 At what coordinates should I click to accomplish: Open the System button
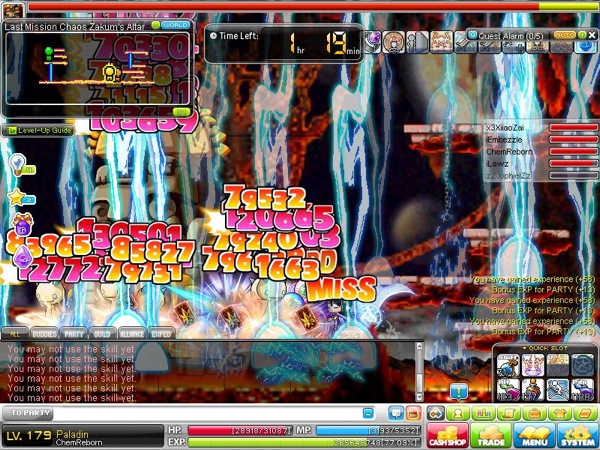pyautogui.click(x=577, y=435)
